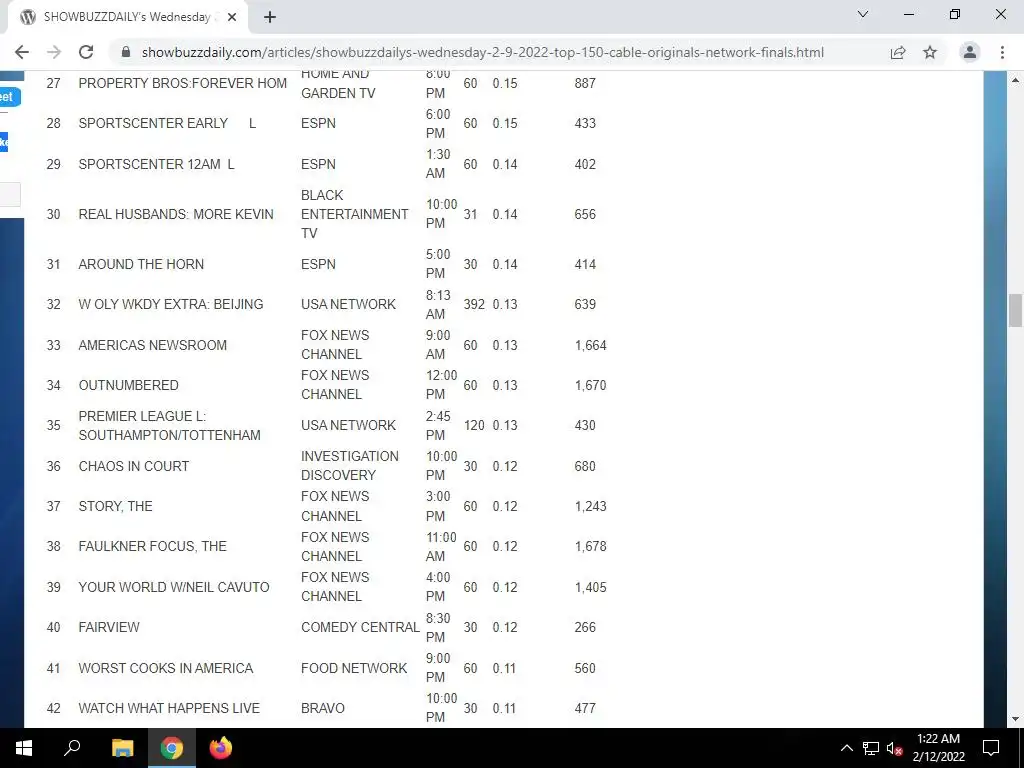This screenshot has width=1024, height=768.
Task: Click "CHAOS IN COURT" title
Action: [133, 466]
